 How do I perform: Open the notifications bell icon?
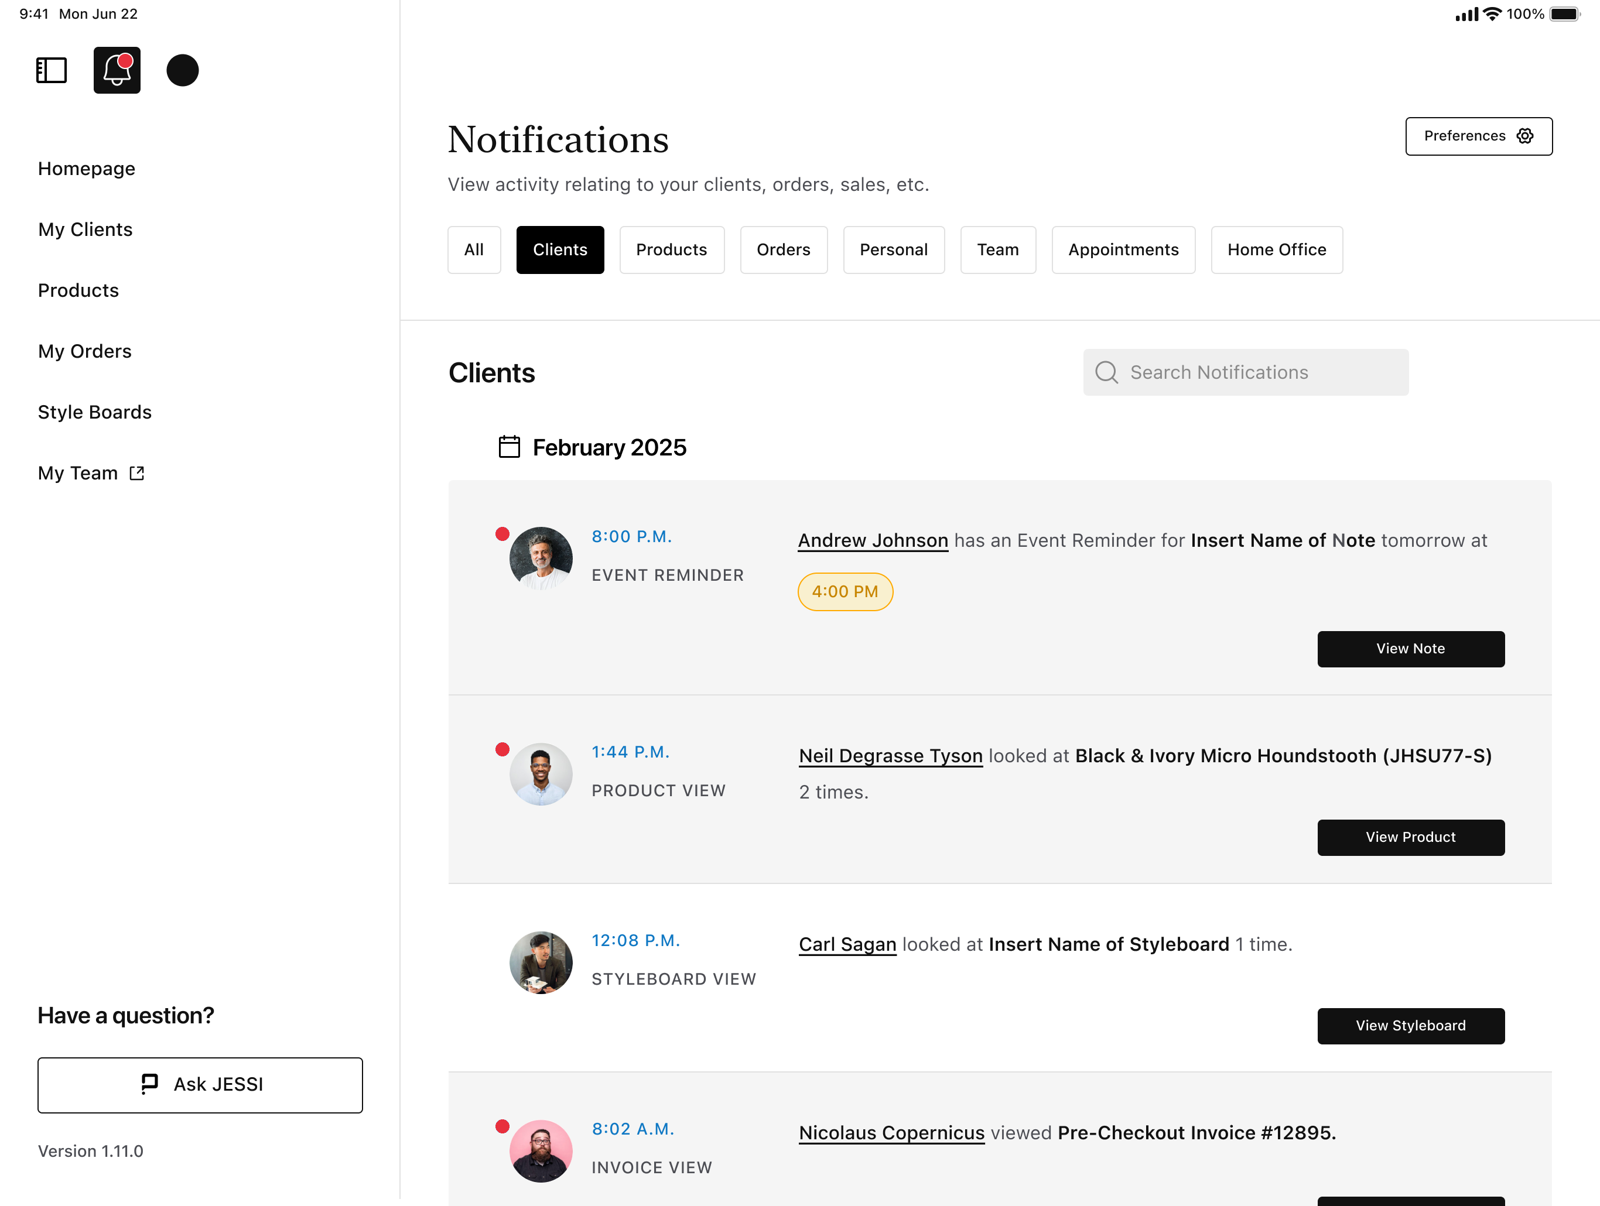click(x=117, y=70)
